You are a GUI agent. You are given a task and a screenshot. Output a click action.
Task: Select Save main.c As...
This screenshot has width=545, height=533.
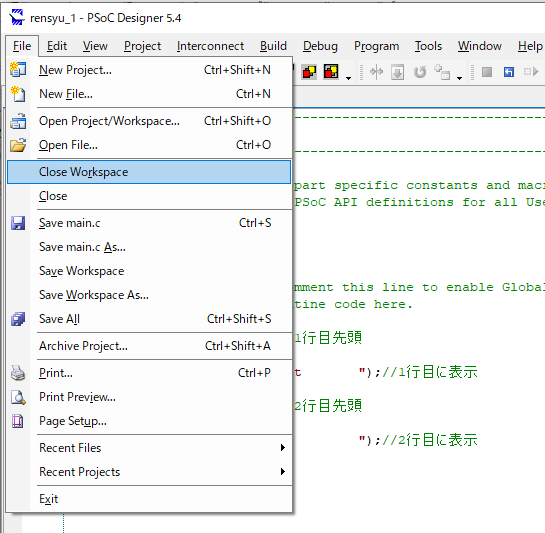pos(149,247)
